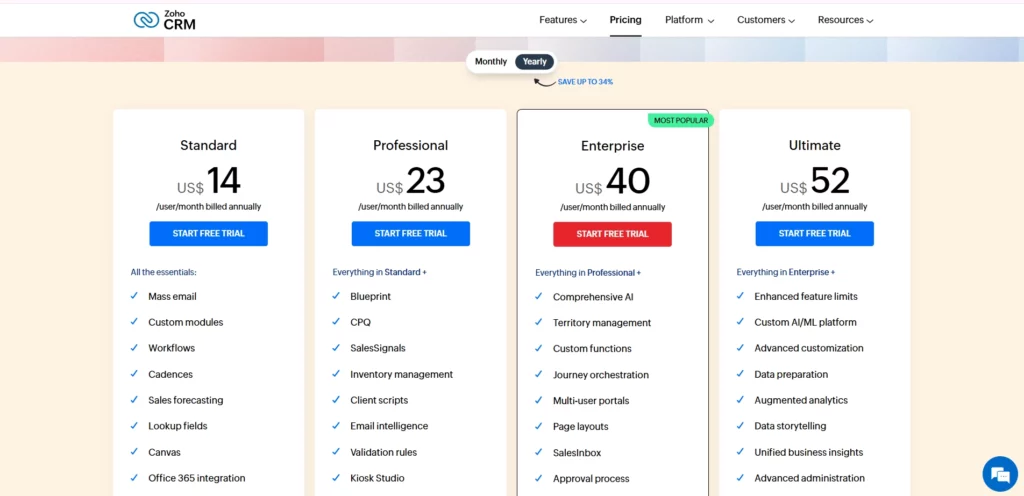Select the Data preparation feature

(791, 375)
